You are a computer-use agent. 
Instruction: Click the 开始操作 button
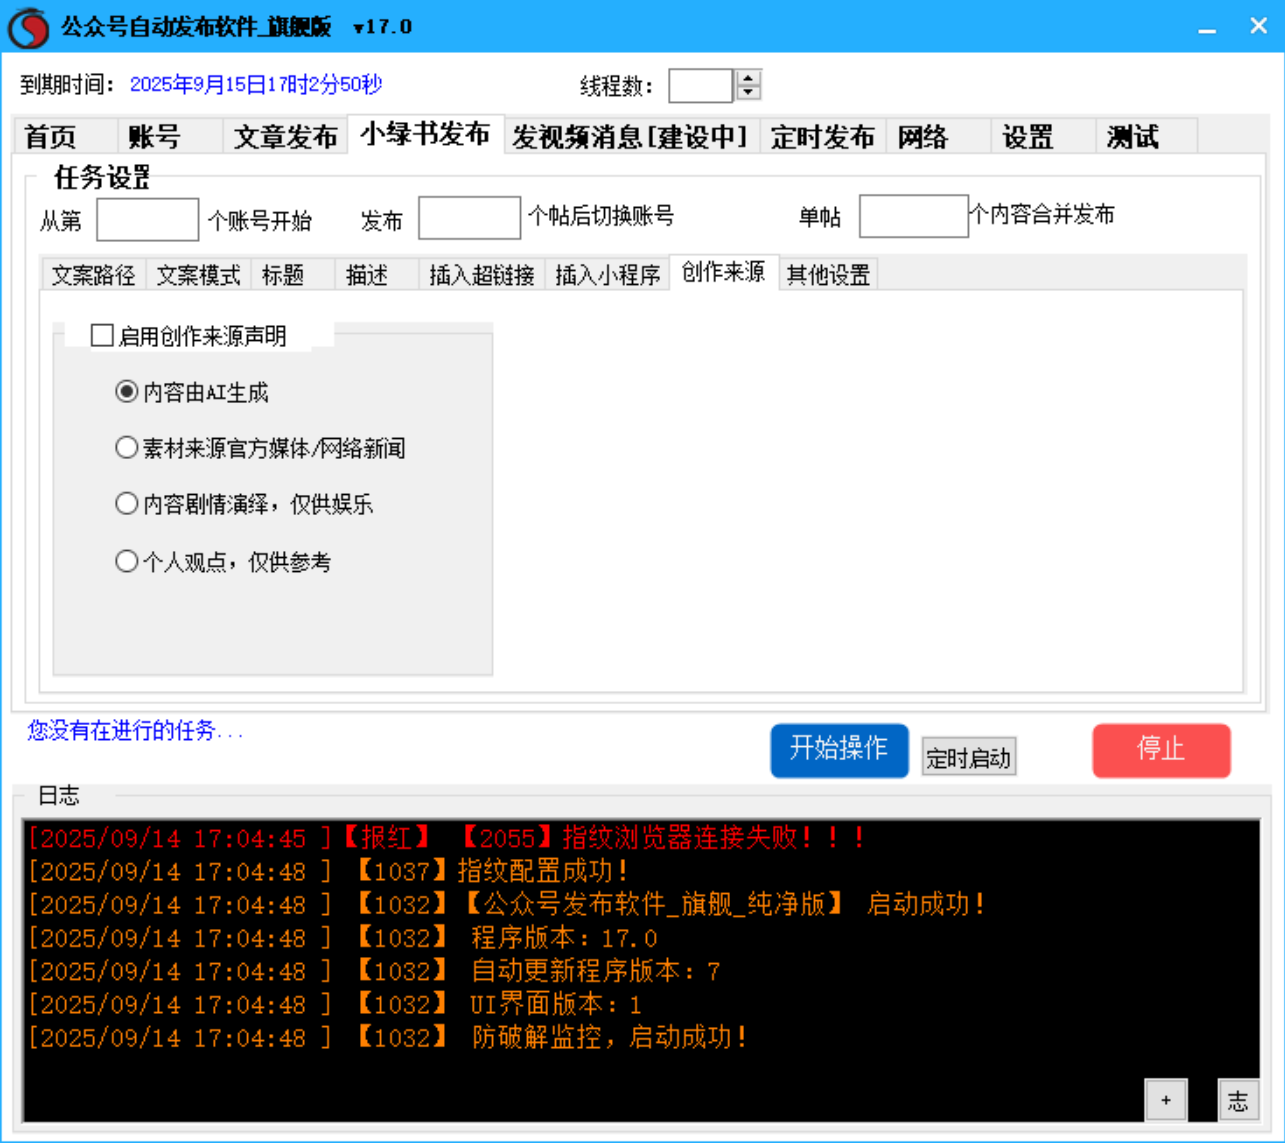839,751
